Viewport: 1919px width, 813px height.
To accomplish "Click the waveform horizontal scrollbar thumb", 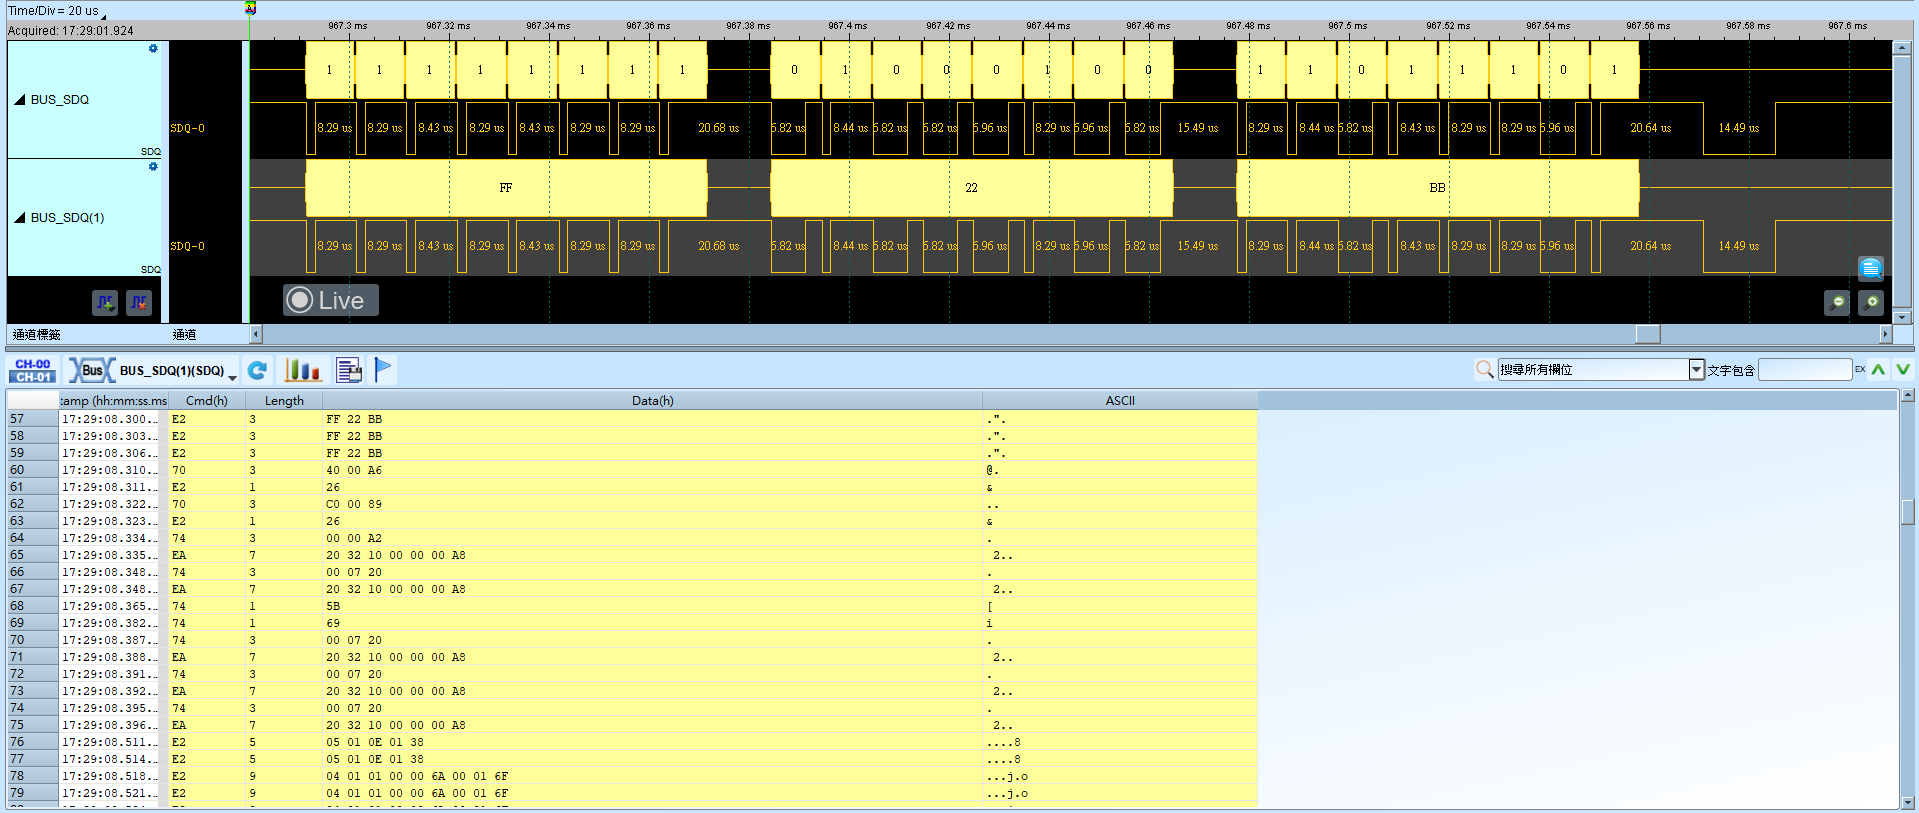I will (1648, 334).
